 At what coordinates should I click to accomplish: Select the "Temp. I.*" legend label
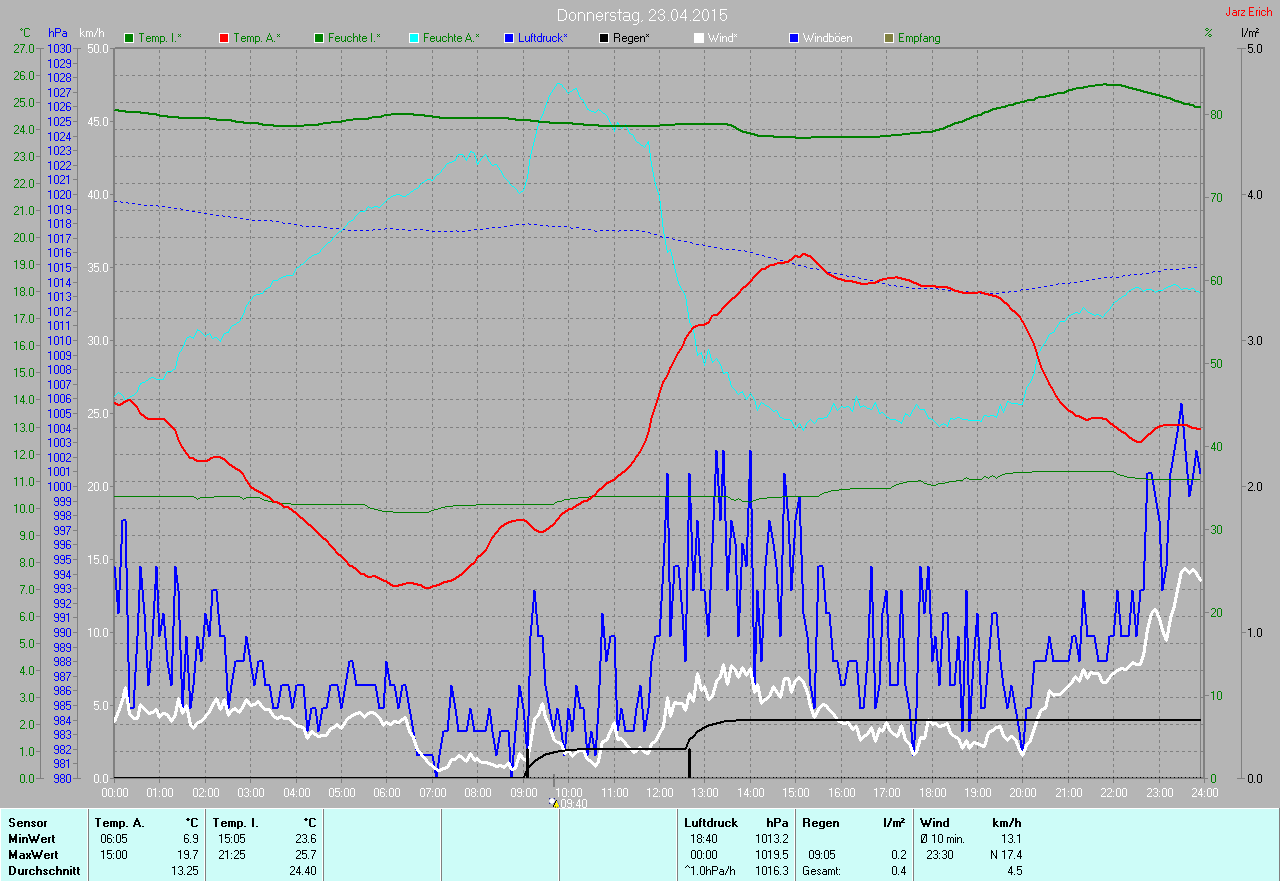click(160, 38)
